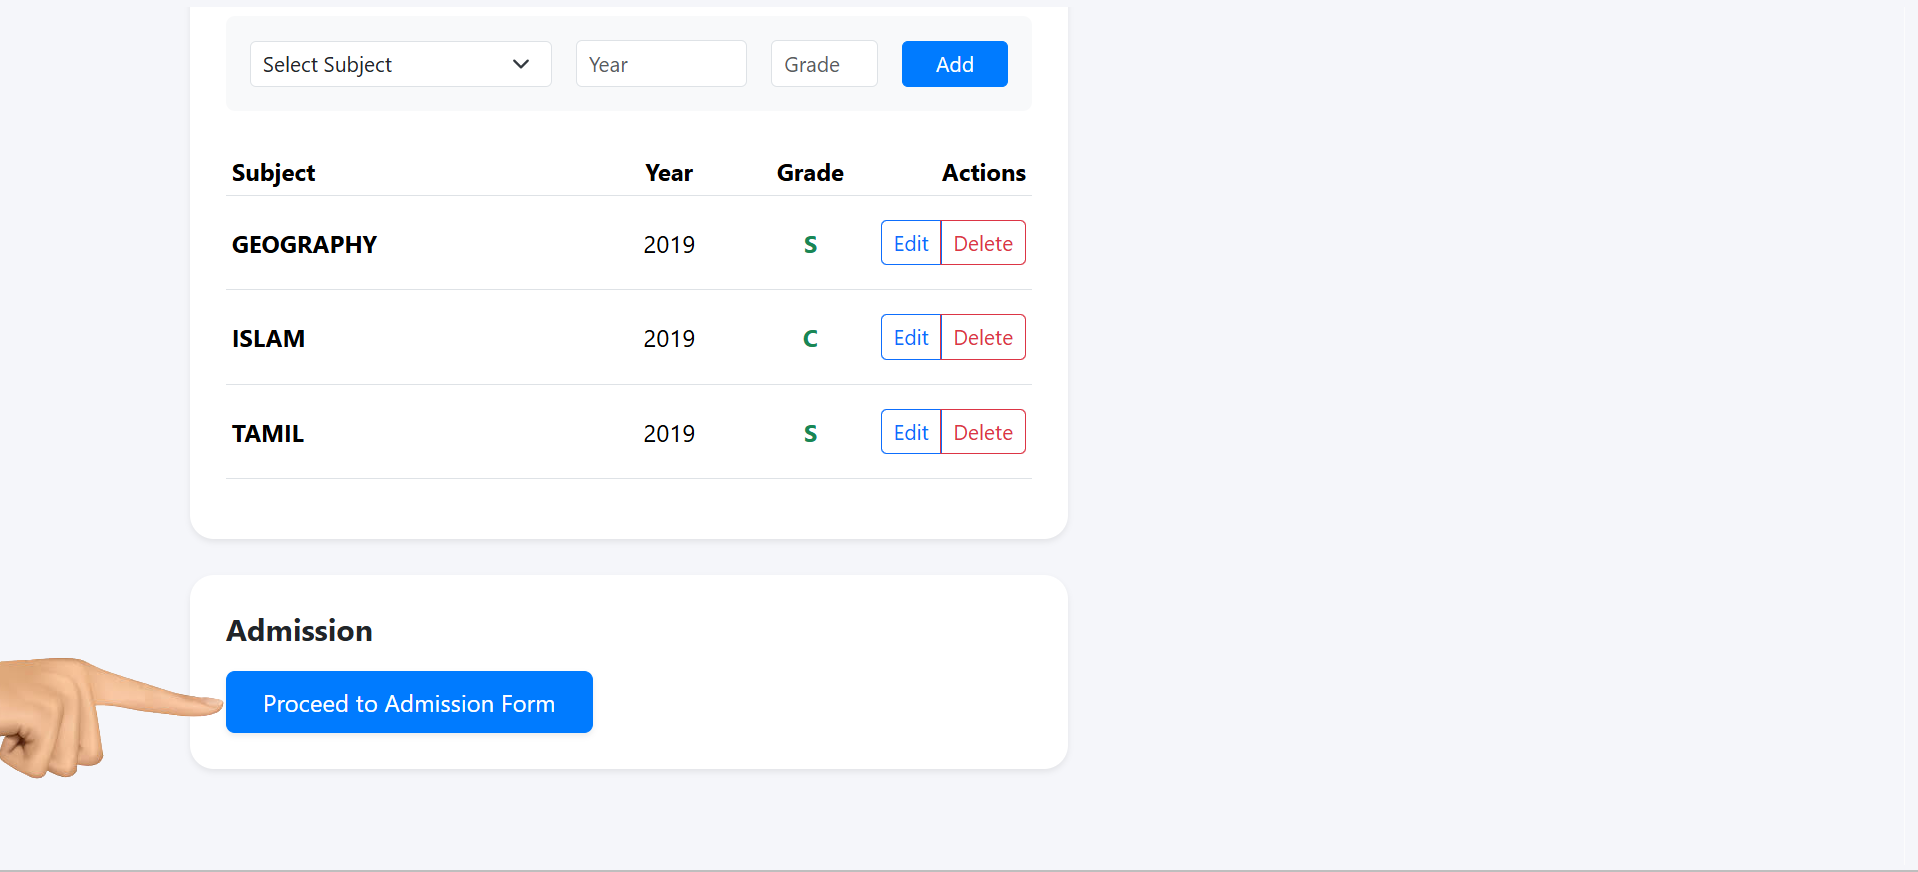Open the Select Subject dropdown

point(400,64)
